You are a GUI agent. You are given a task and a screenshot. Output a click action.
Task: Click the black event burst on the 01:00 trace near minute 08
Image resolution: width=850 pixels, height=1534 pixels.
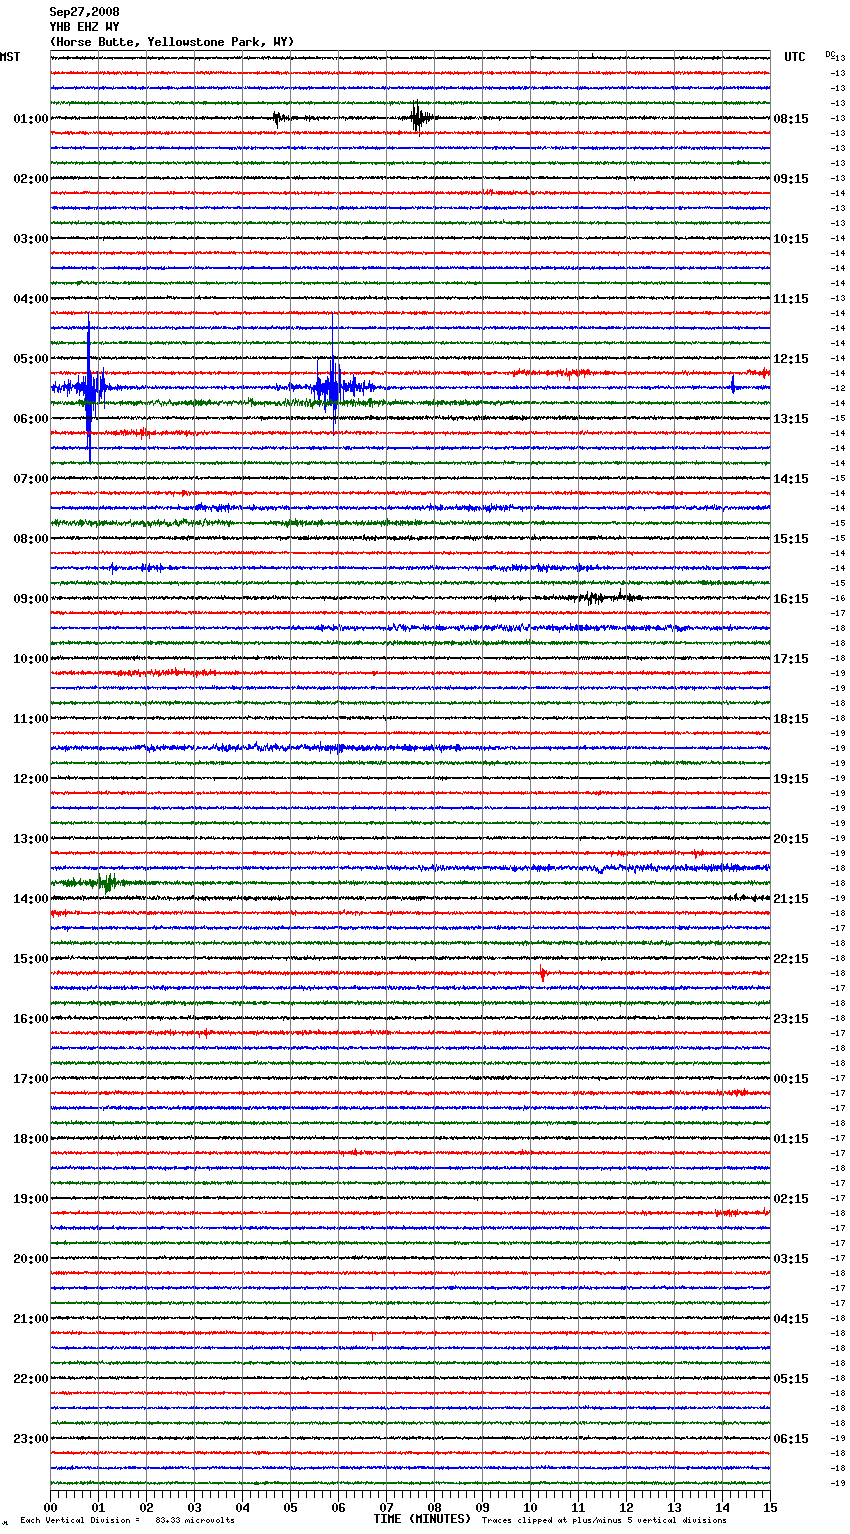418,118
